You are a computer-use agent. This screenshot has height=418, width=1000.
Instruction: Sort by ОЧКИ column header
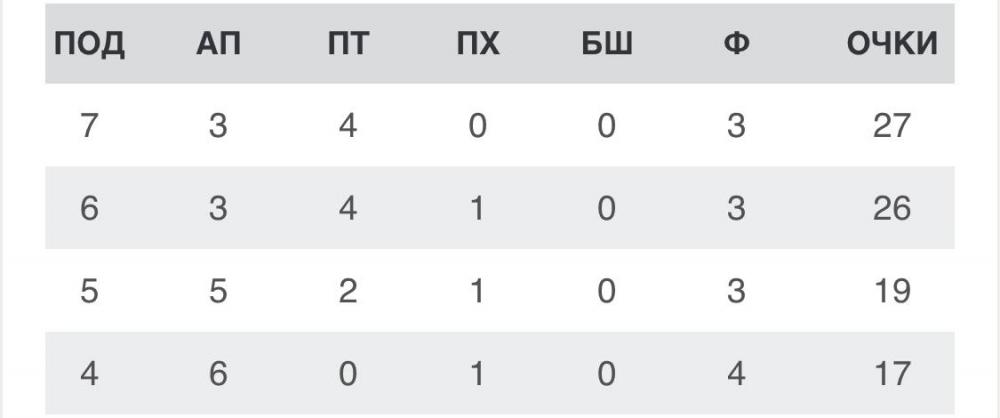[x=892, y=46]
